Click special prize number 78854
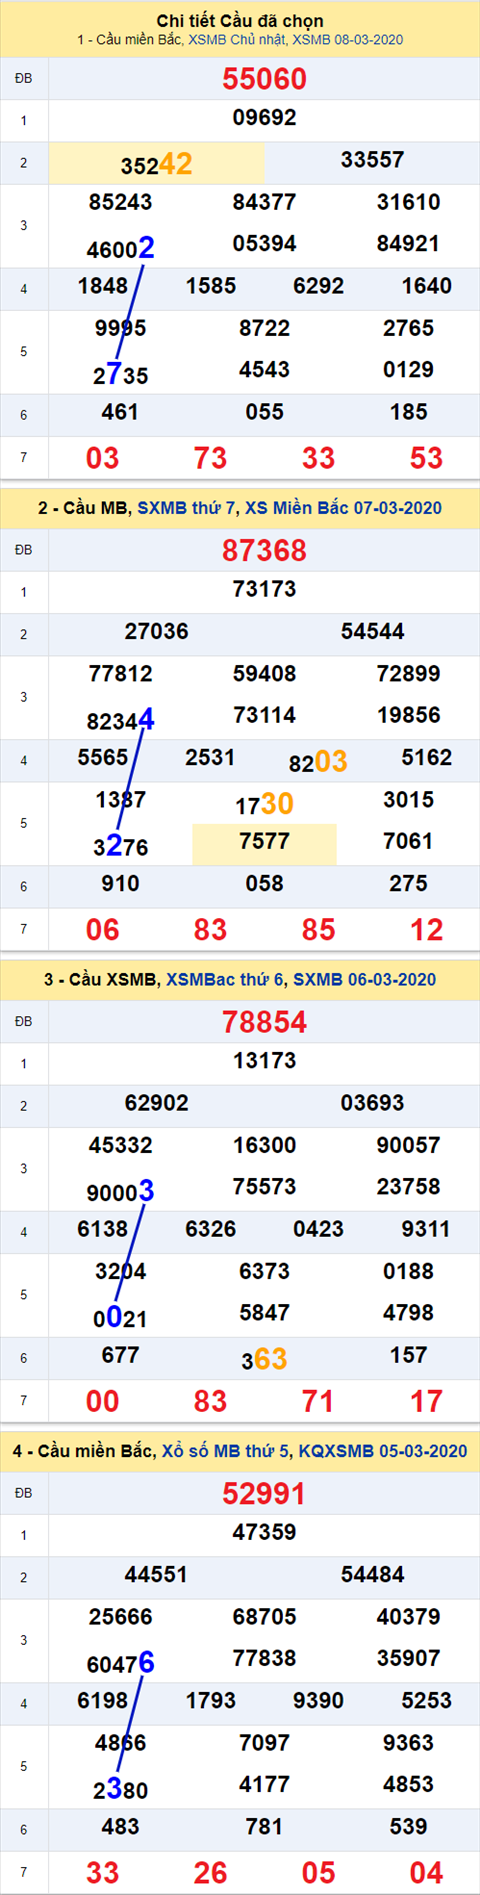This screenshot has height=1895, width=480. (x=264, y=1022)
